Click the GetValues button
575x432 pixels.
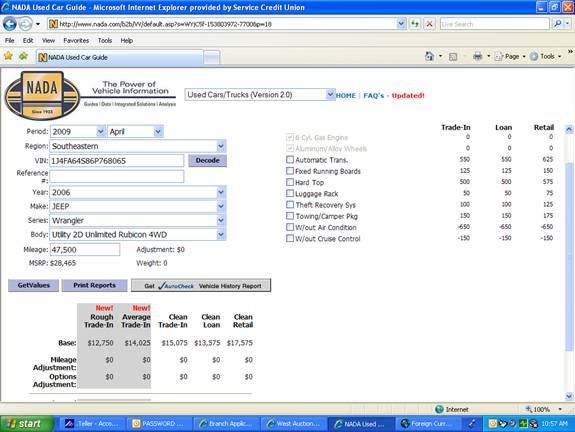click(x=33, y=285)
